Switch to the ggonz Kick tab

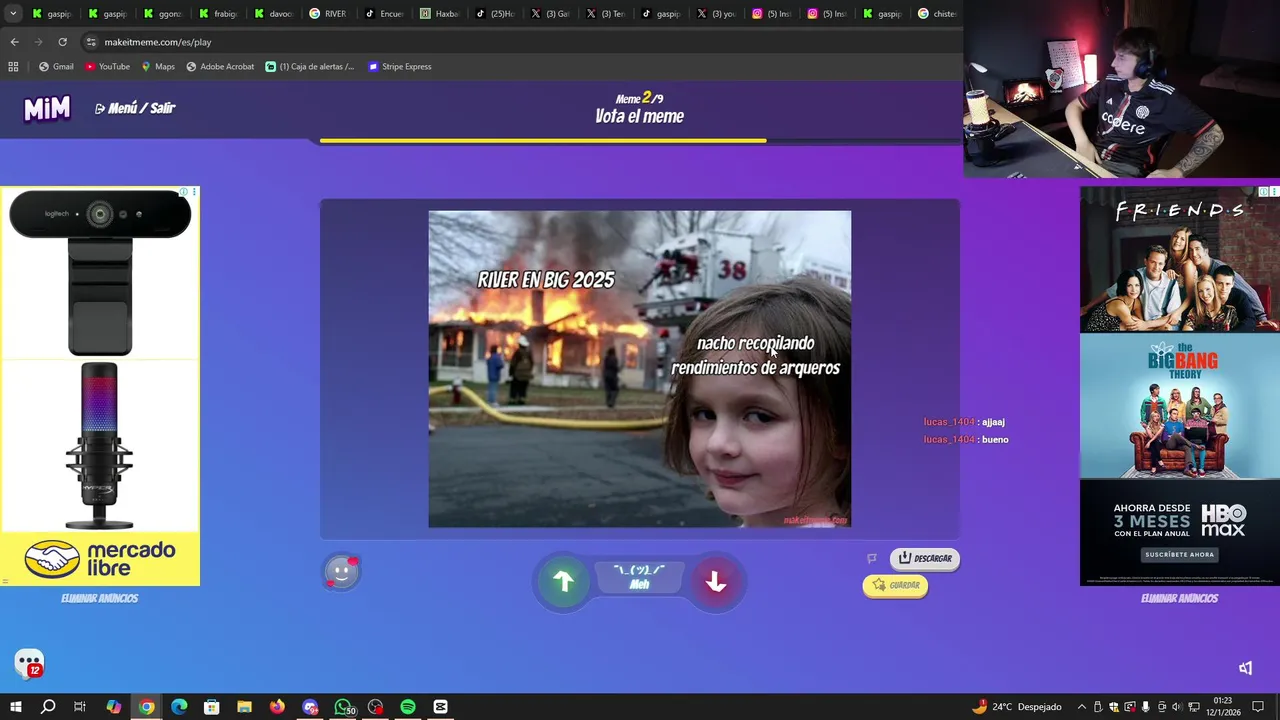pyautogui.click(x=163, y=14)
